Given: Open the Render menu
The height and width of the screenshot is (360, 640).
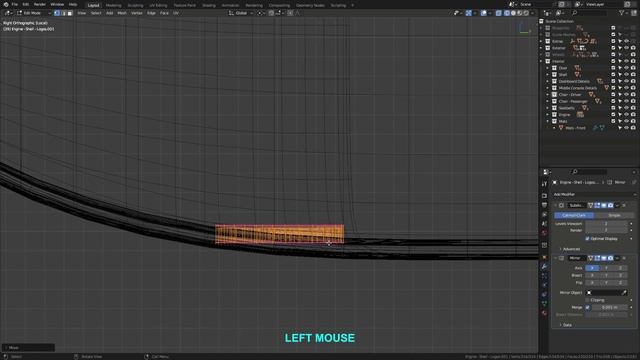Looking at the screenshot, I should (40, 4).
